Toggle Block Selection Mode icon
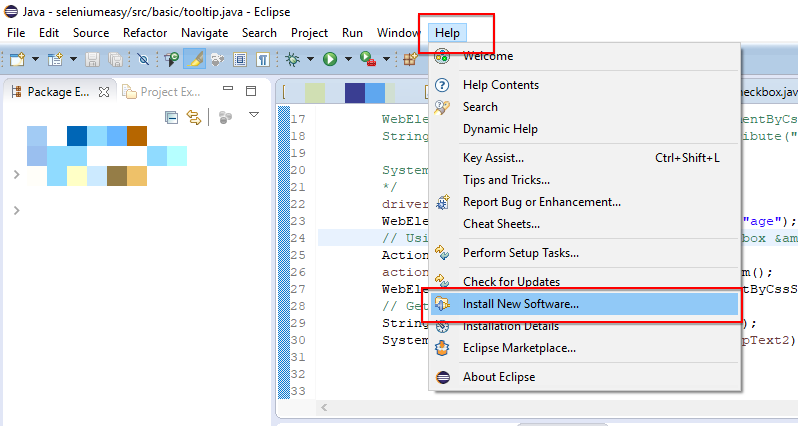798x426 pixels. click(240, 60)
